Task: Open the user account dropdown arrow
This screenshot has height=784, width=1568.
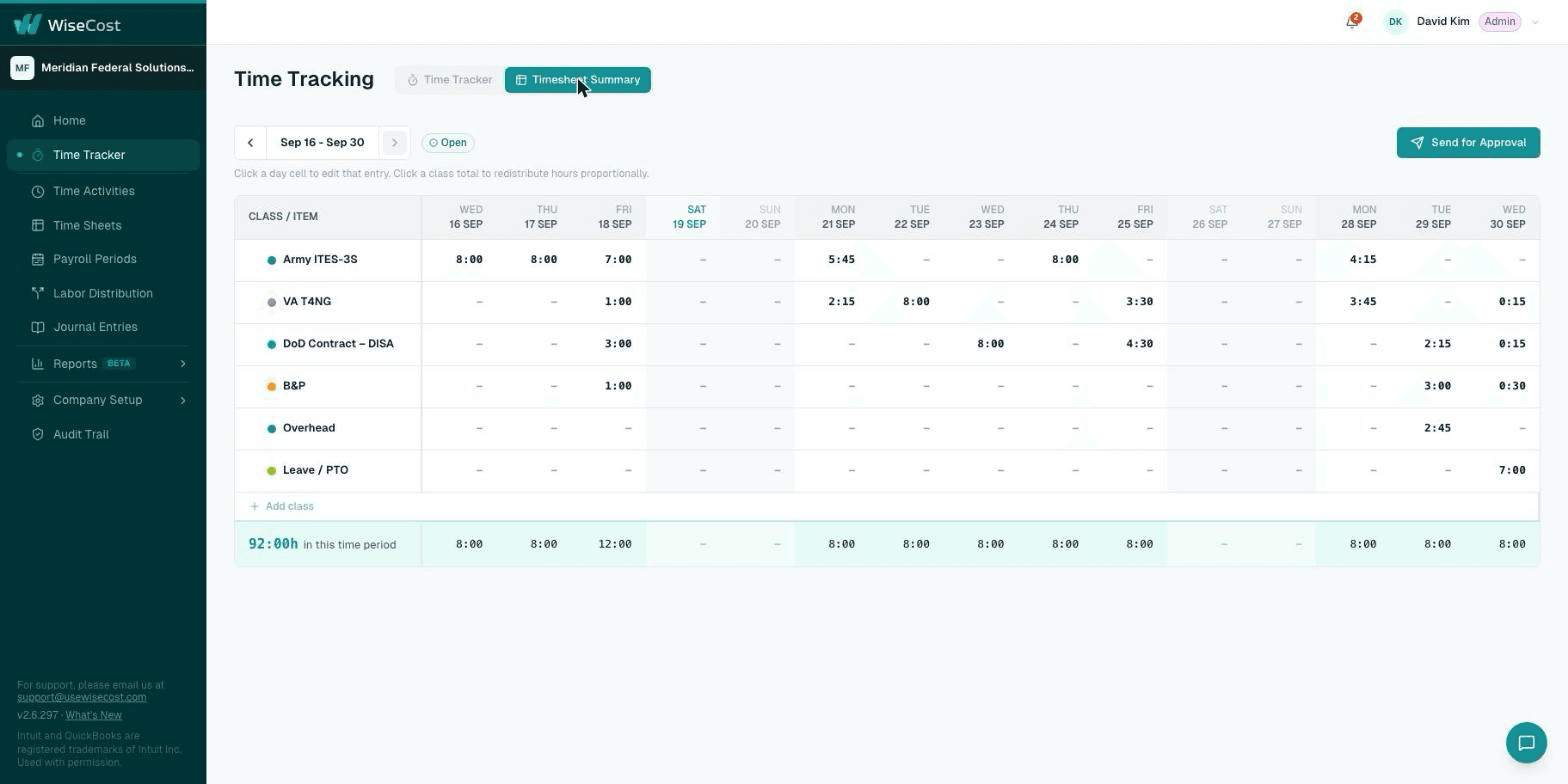Action: [1535, 22]
